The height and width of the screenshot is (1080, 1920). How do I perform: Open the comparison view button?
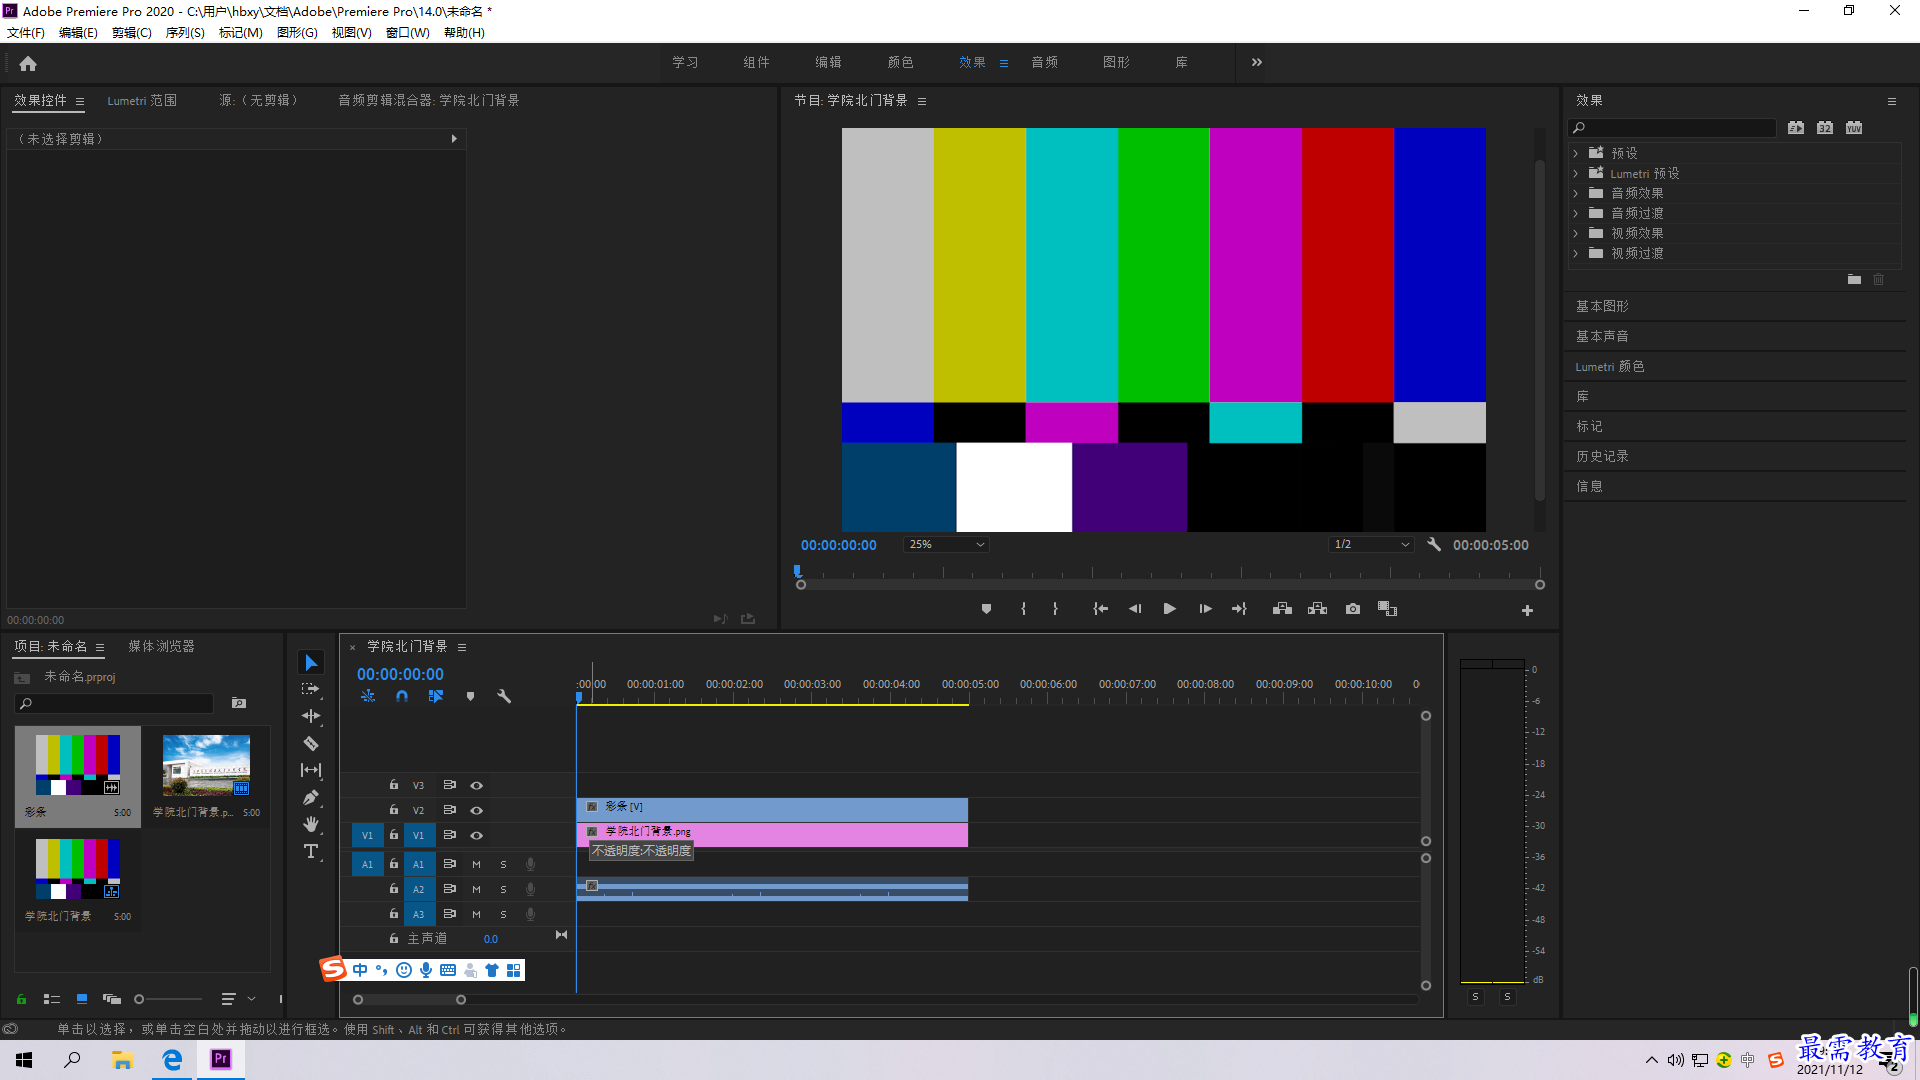(x=1387, y=609)
